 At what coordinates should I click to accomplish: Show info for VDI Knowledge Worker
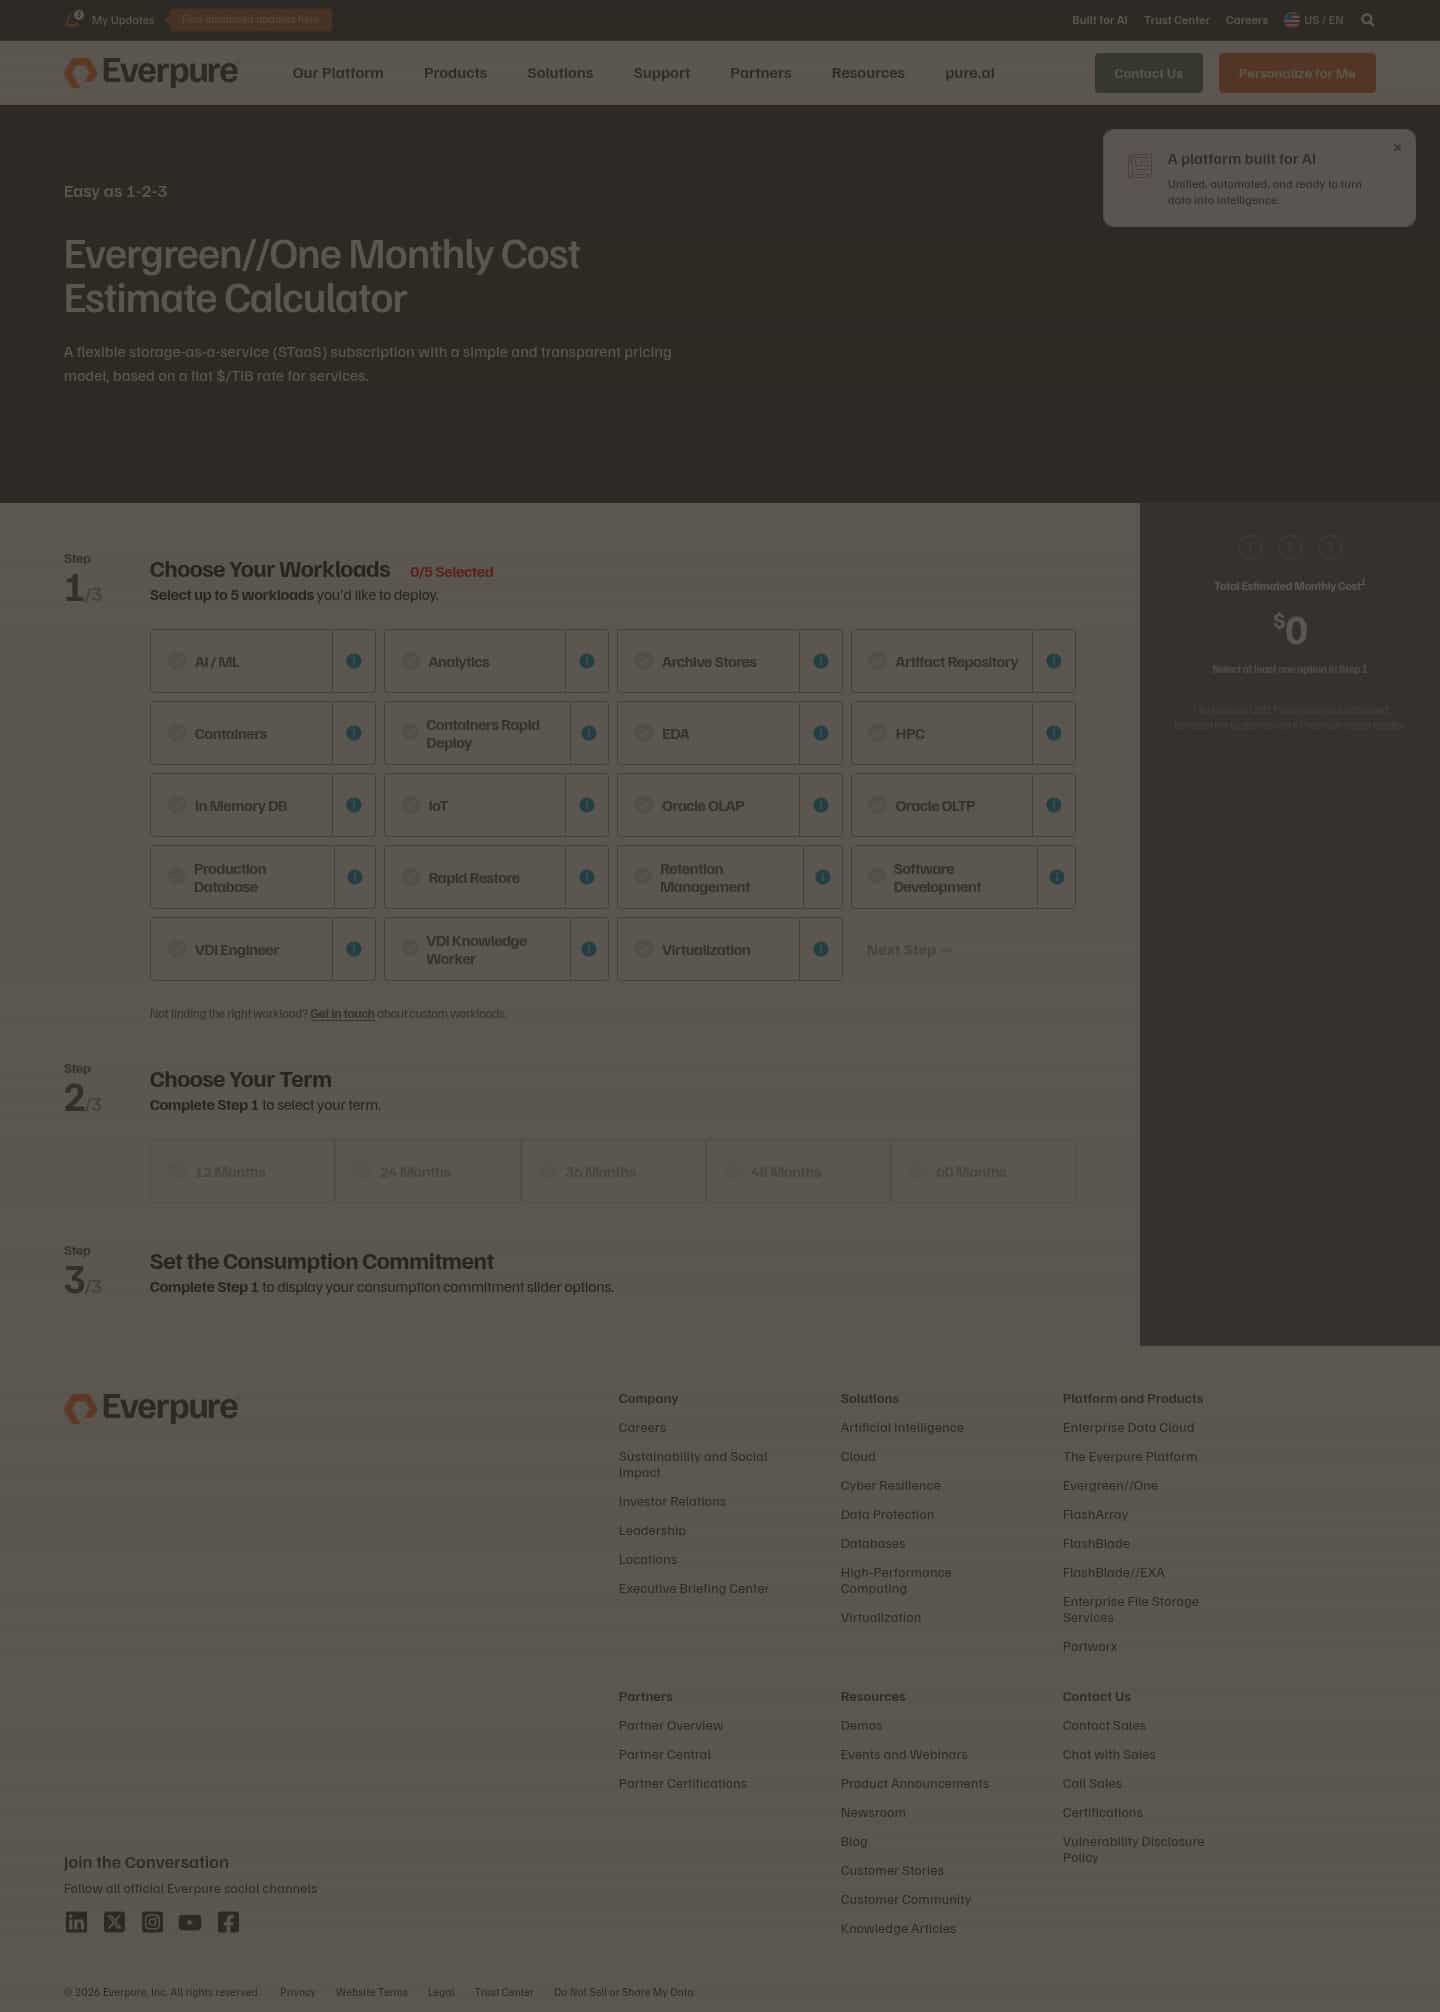point(589,949)
